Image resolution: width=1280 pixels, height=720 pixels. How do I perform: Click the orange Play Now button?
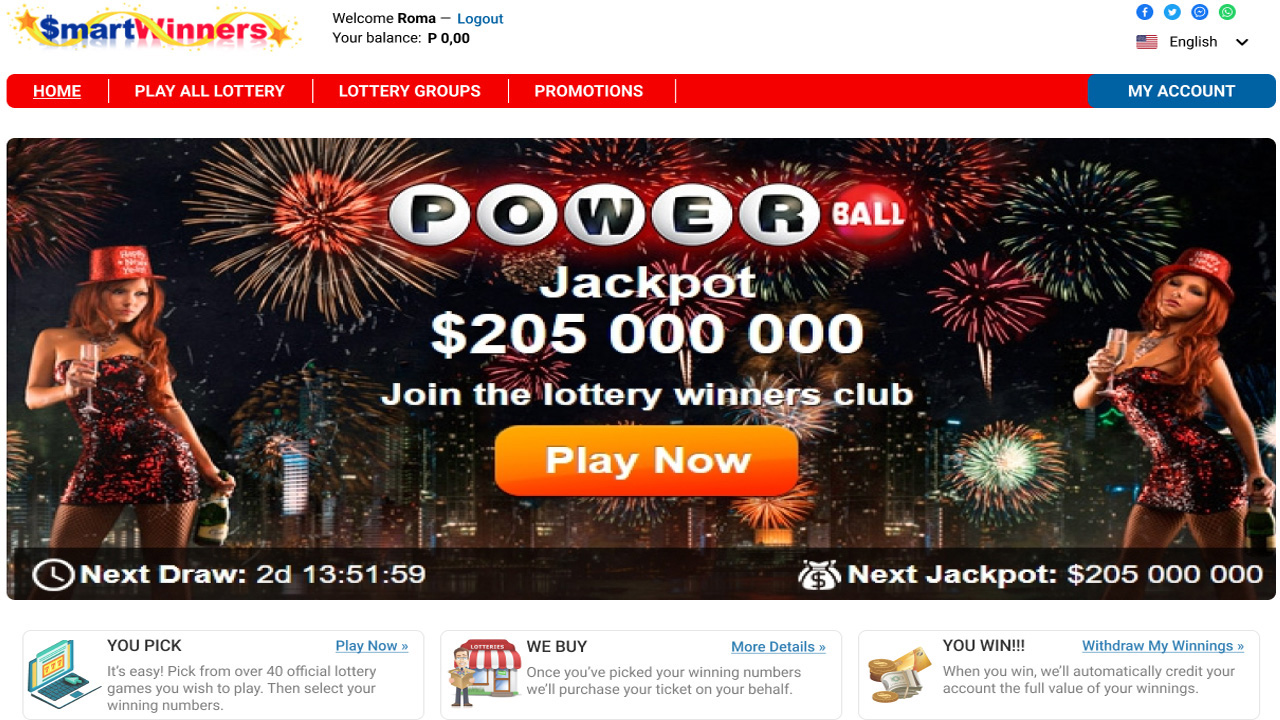coord(647,460)
